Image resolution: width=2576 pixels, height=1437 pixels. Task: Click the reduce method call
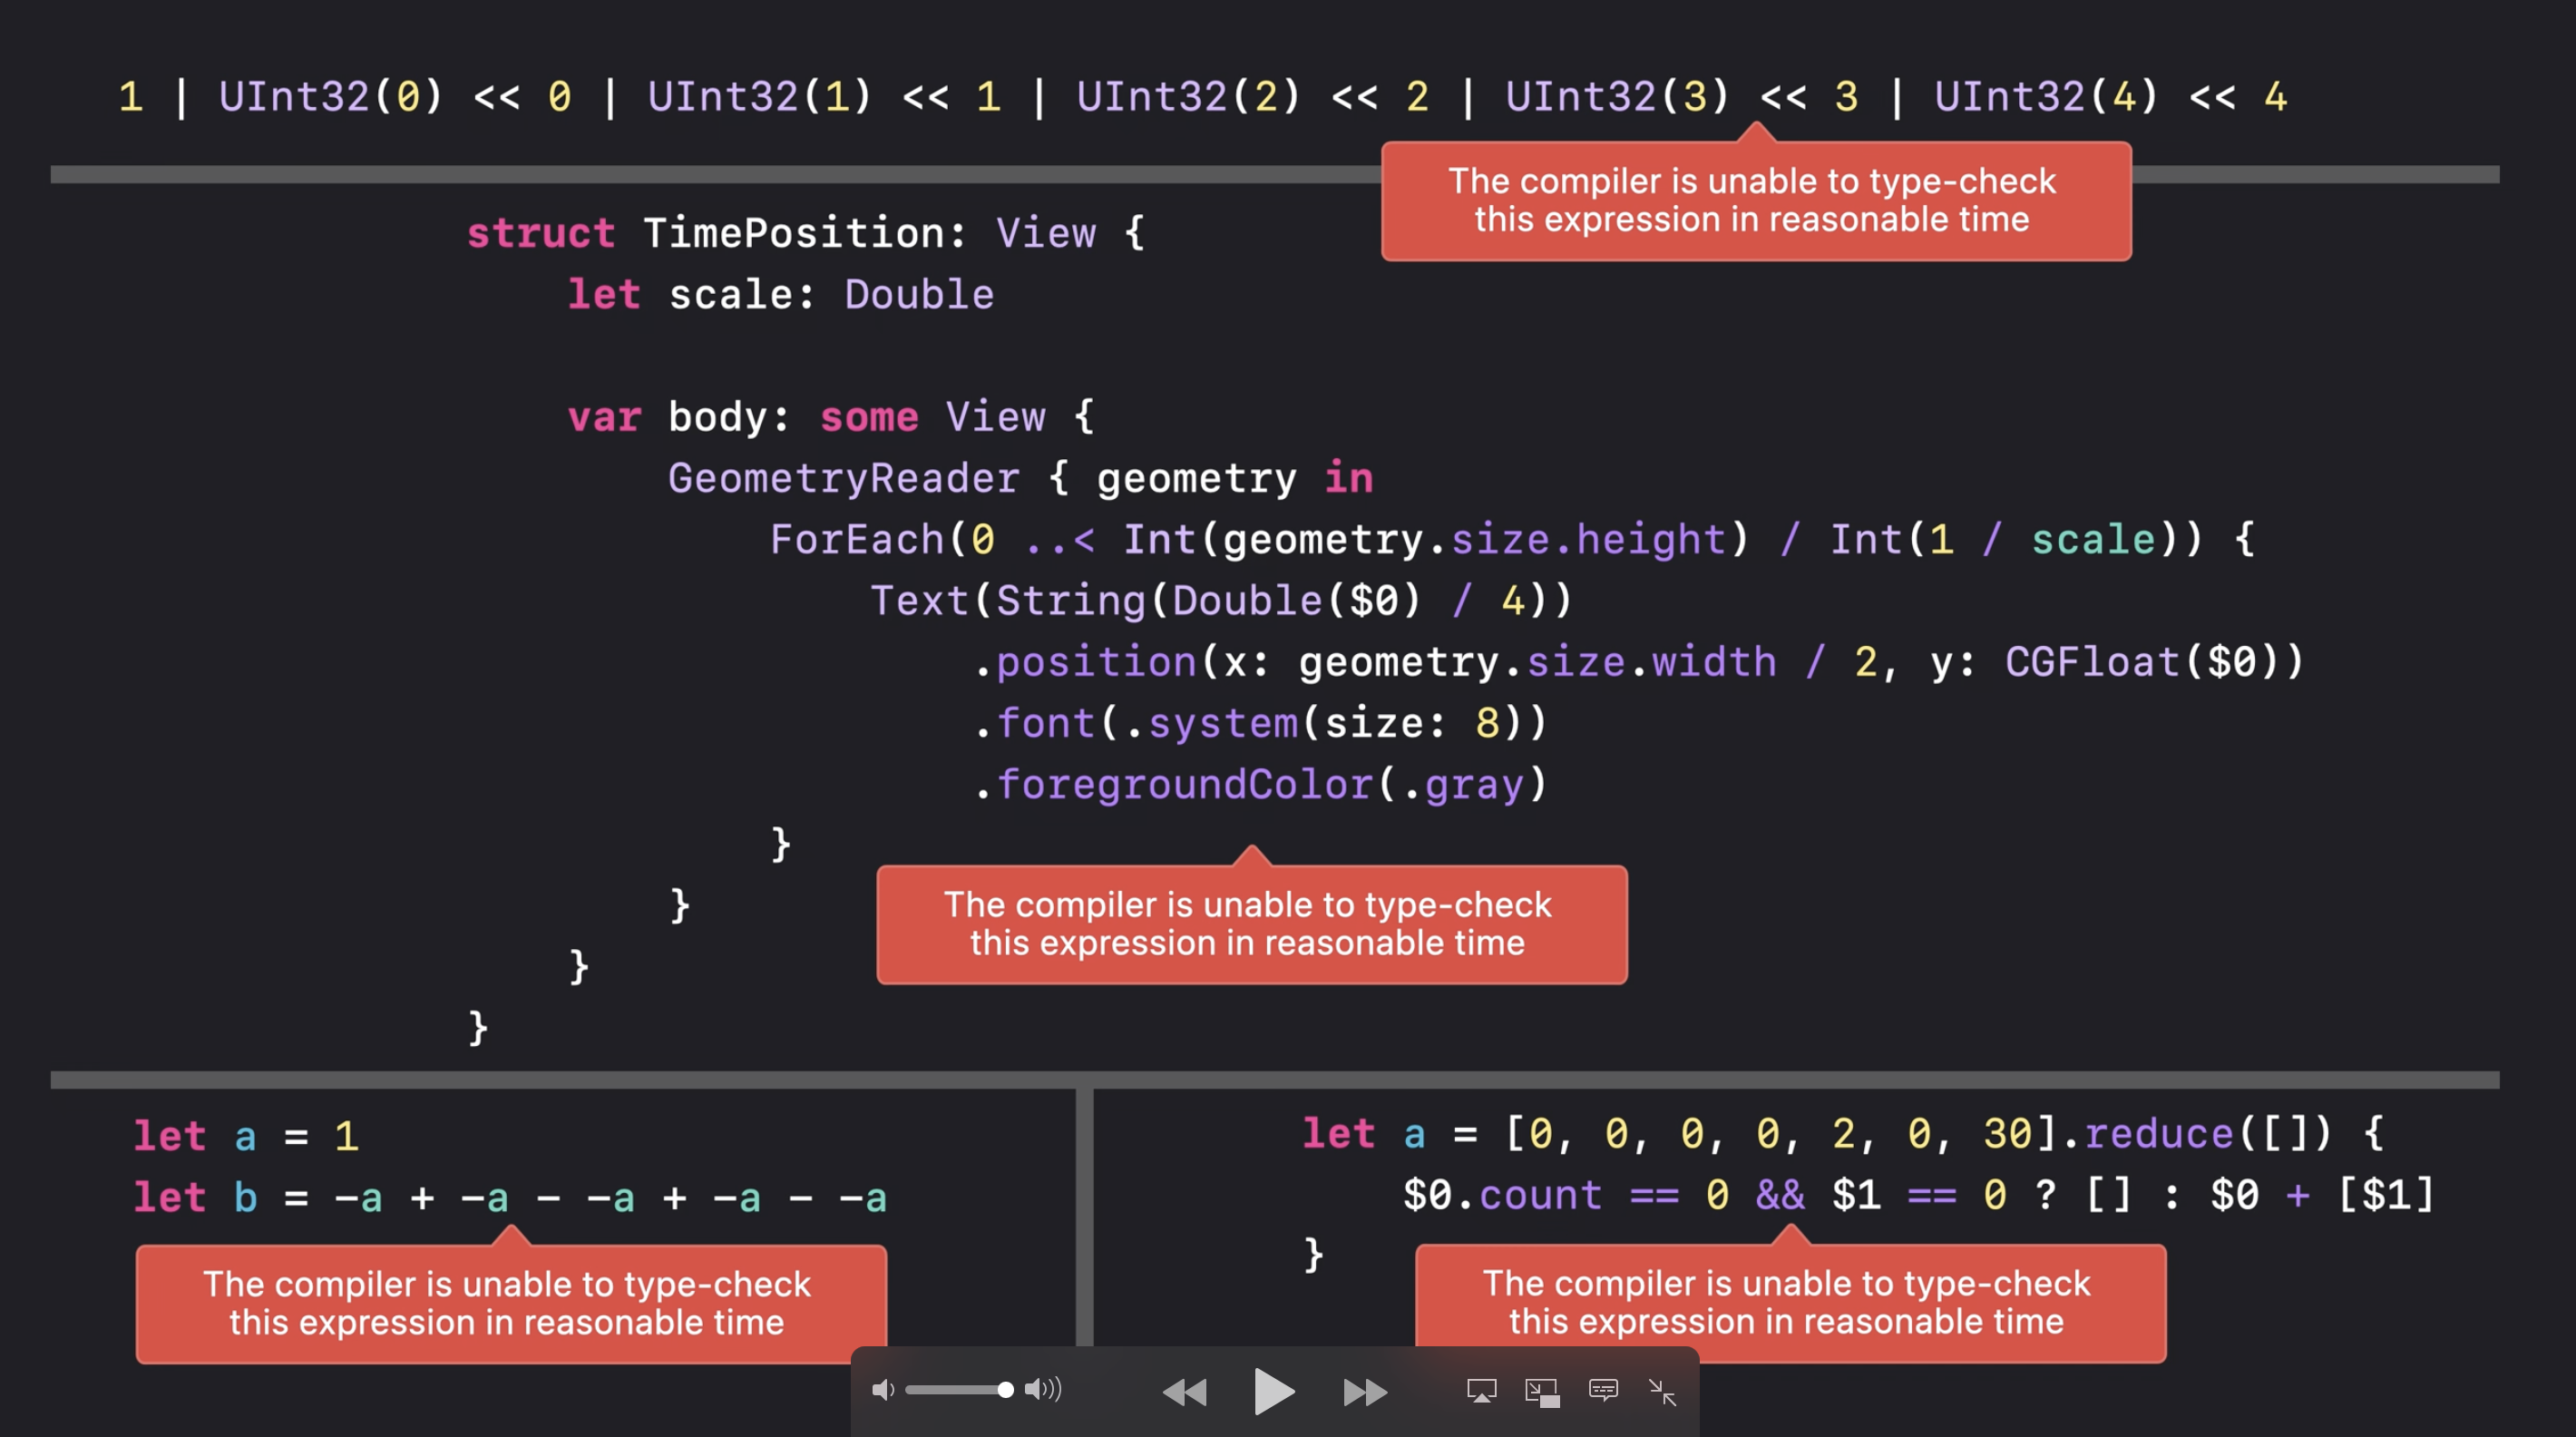pyautogui.click(x=2158, y=1134)
